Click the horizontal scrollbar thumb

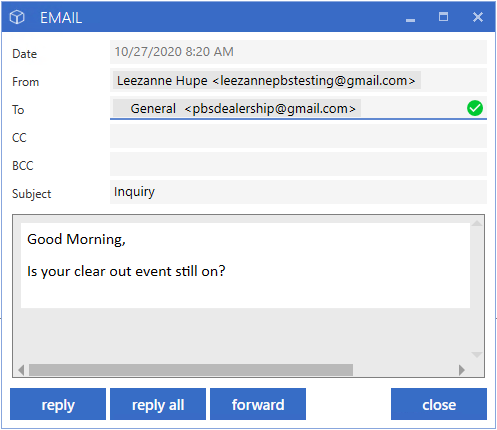[191, 370]
